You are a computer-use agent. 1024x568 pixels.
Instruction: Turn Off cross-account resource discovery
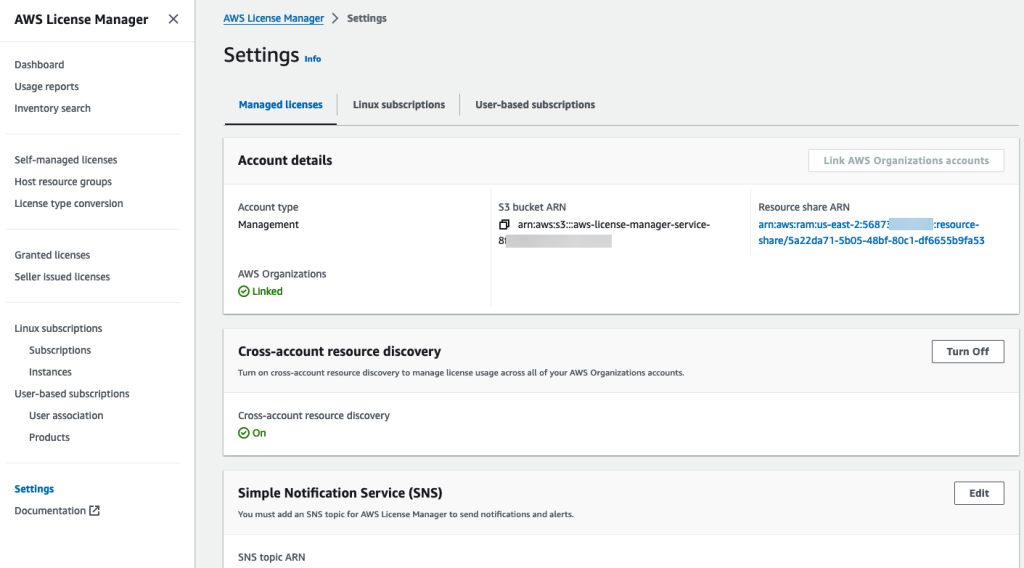[x=967, y=351]
